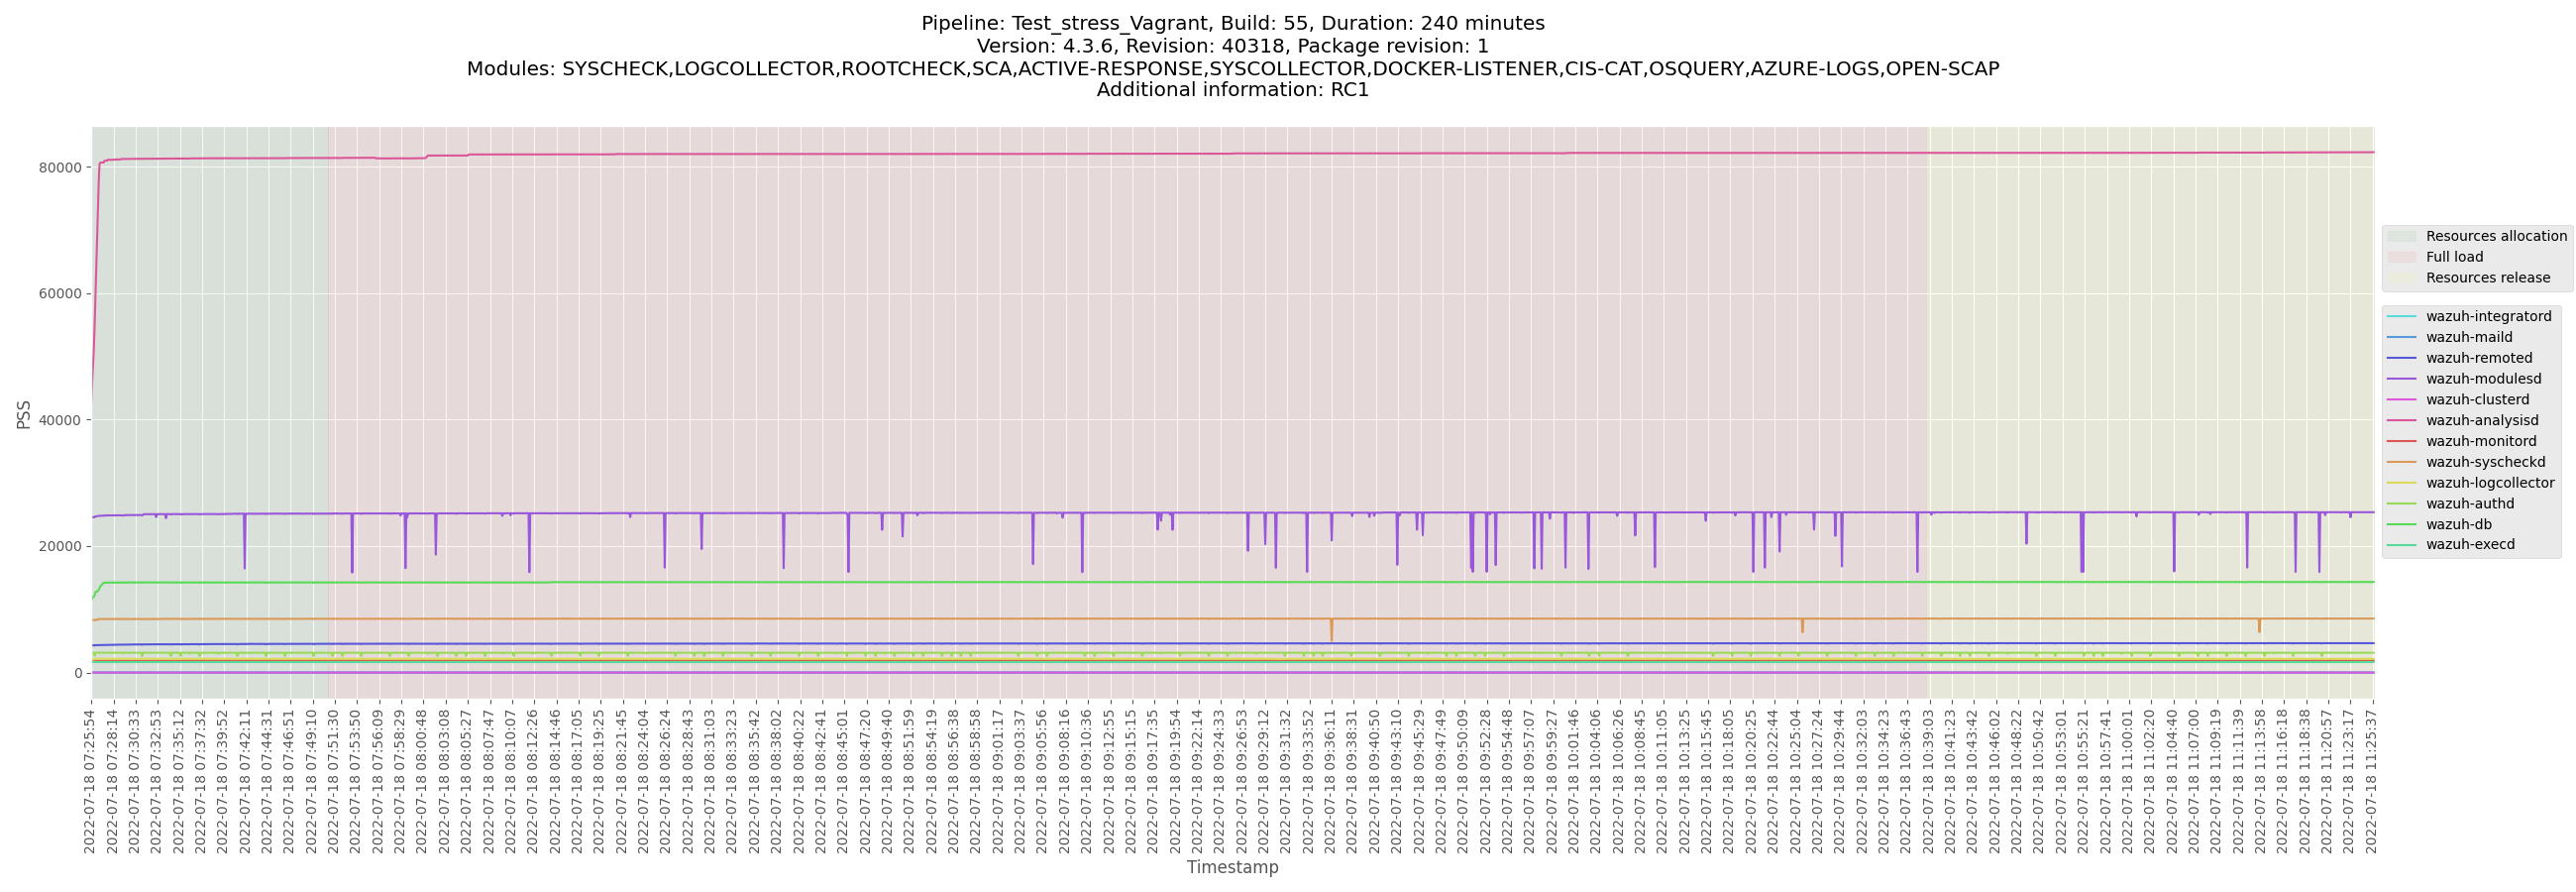
Task: Click the PSS y-axis label
Action: [x=24, y=415]
